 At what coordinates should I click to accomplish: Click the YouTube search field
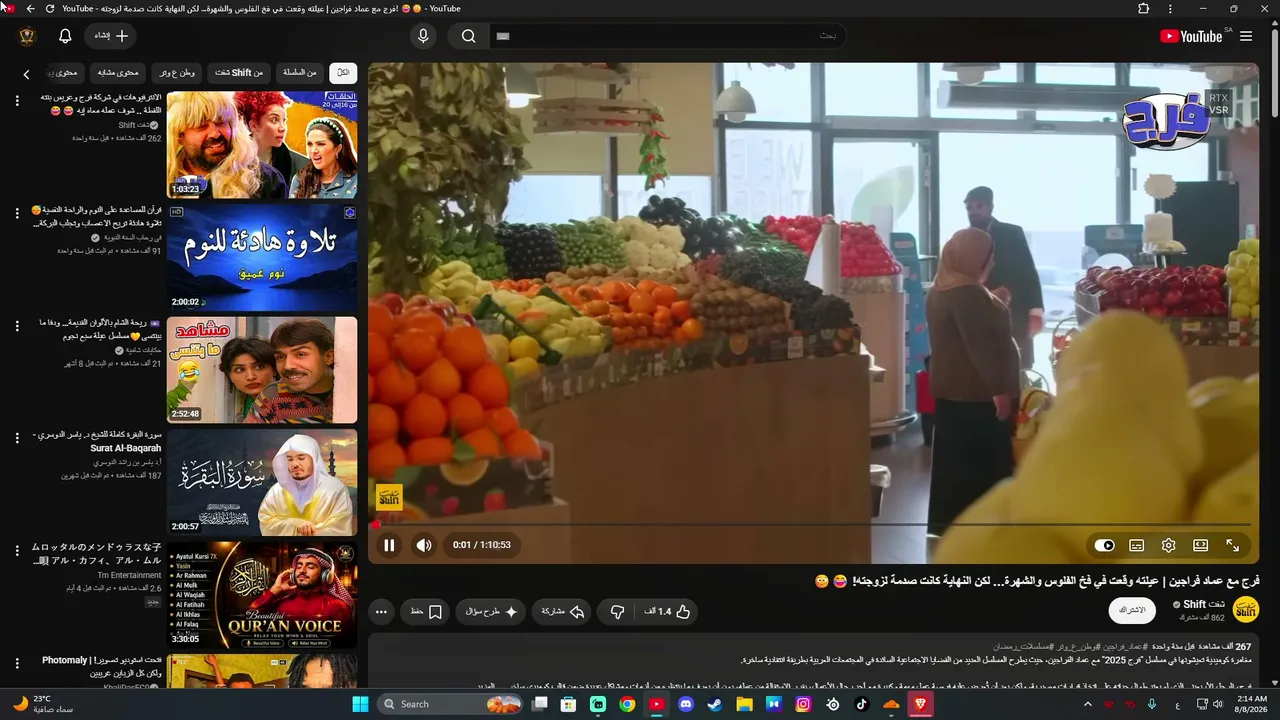point(668,36)
